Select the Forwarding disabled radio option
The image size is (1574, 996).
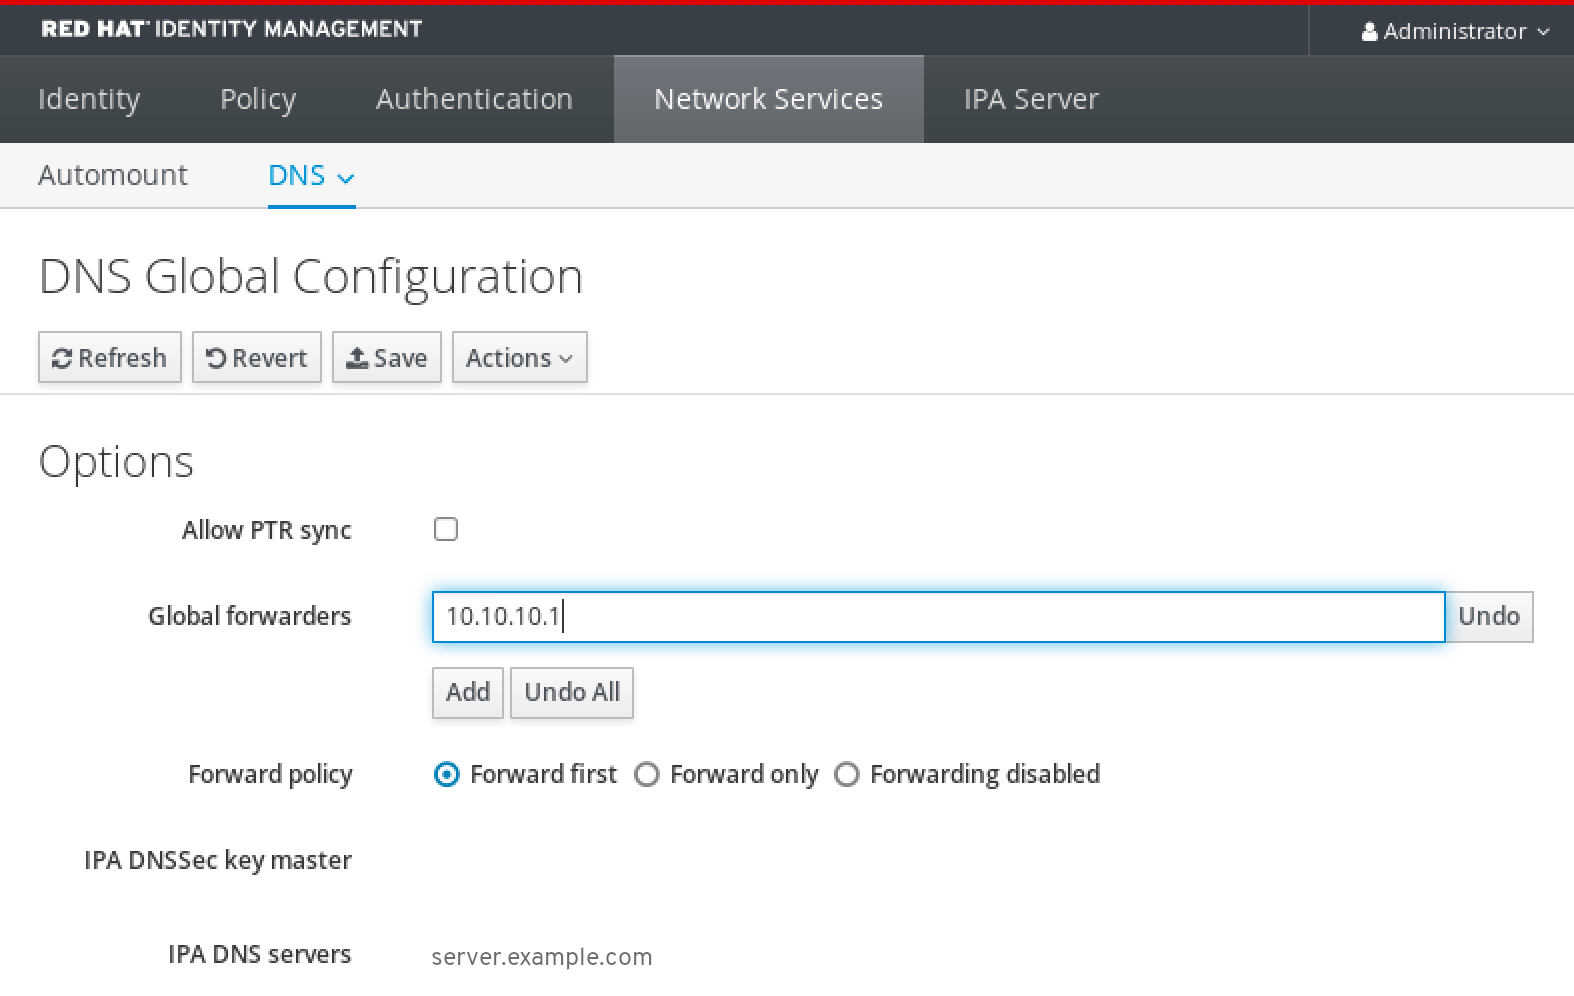(x=847, y=775)
